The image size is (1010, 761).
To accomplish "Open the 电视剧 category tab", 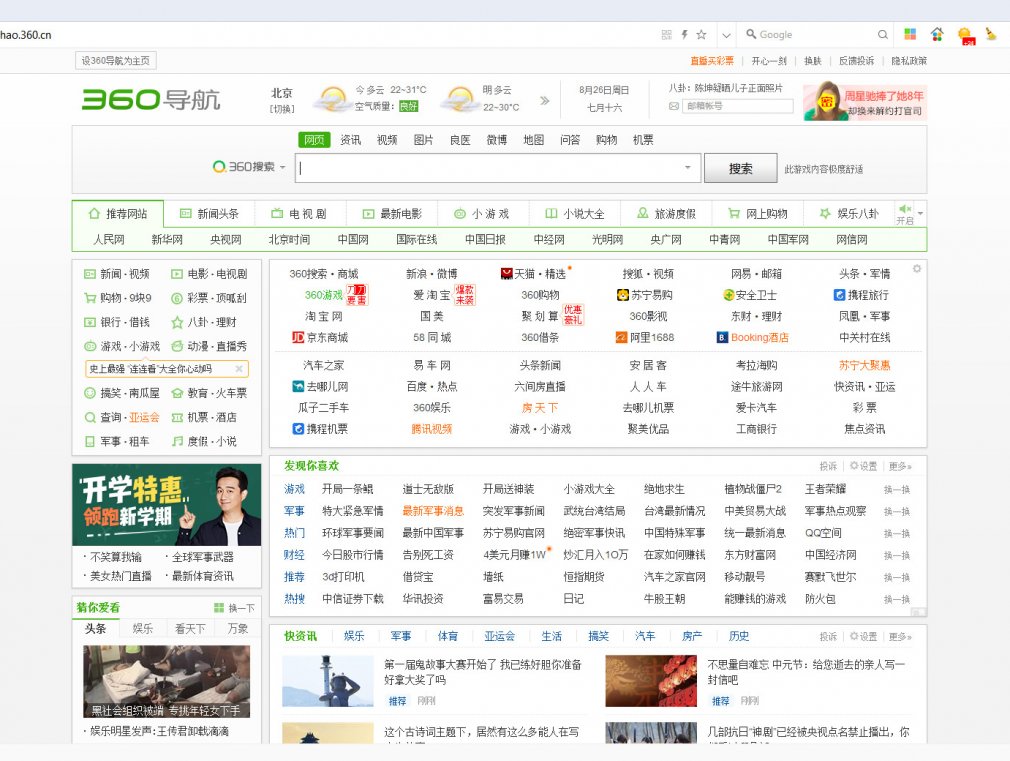I will [300, 214].
